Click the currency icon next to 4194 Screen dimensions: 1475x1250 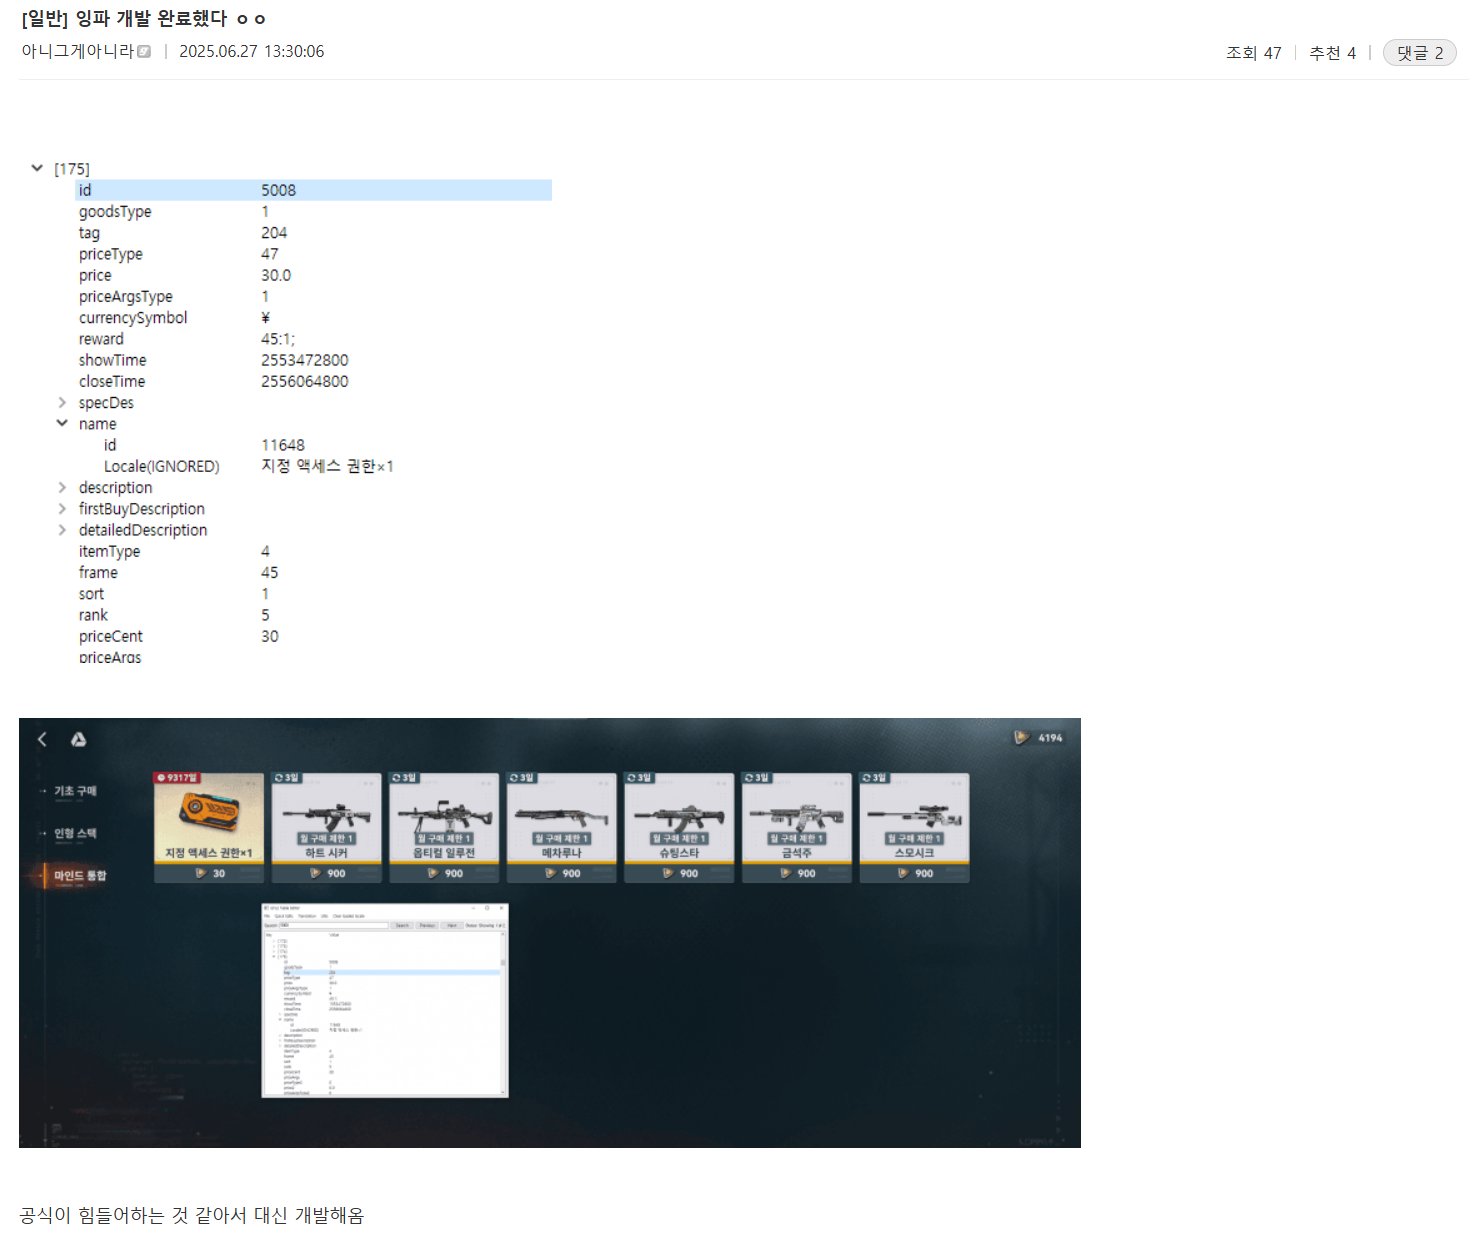pyautogui.click(x=1021, y=738)
